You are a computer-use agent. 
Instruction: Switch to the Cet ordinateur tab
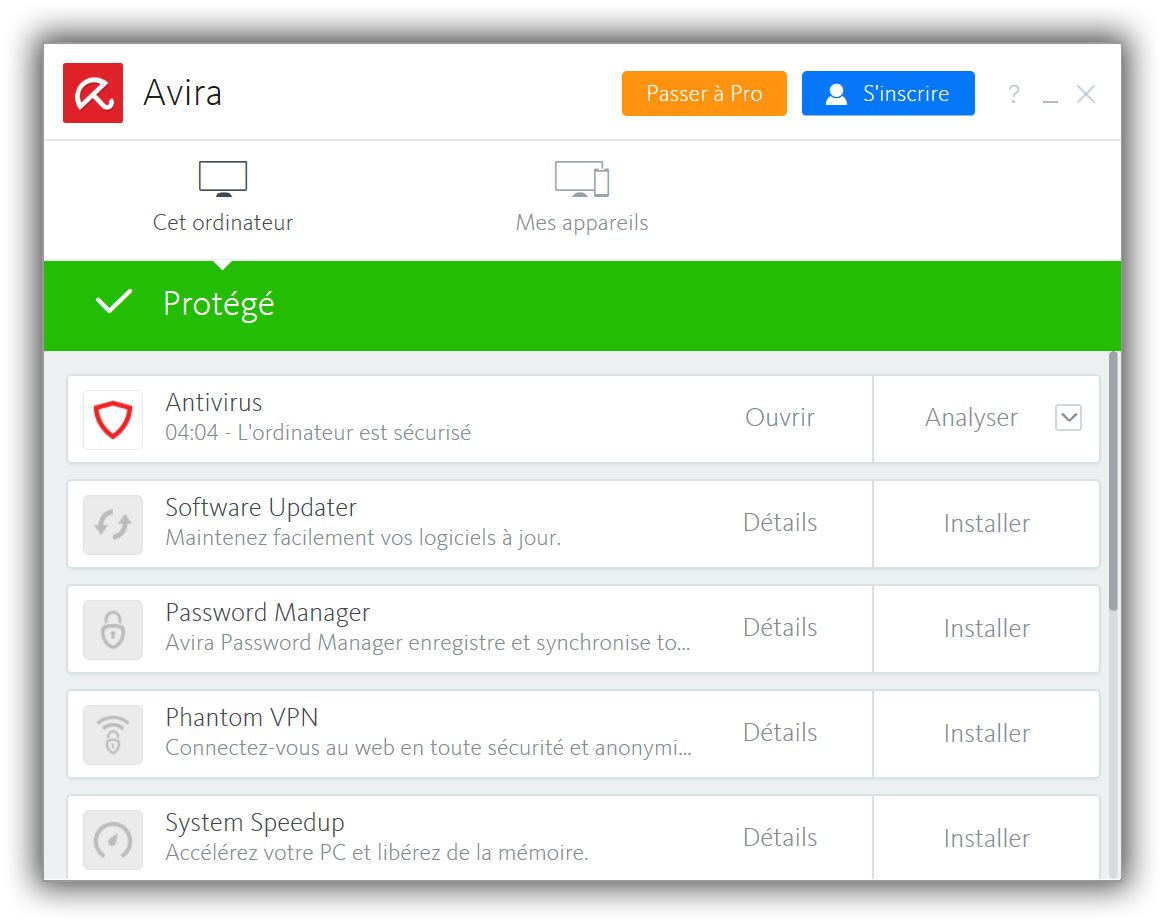(223, 199)
